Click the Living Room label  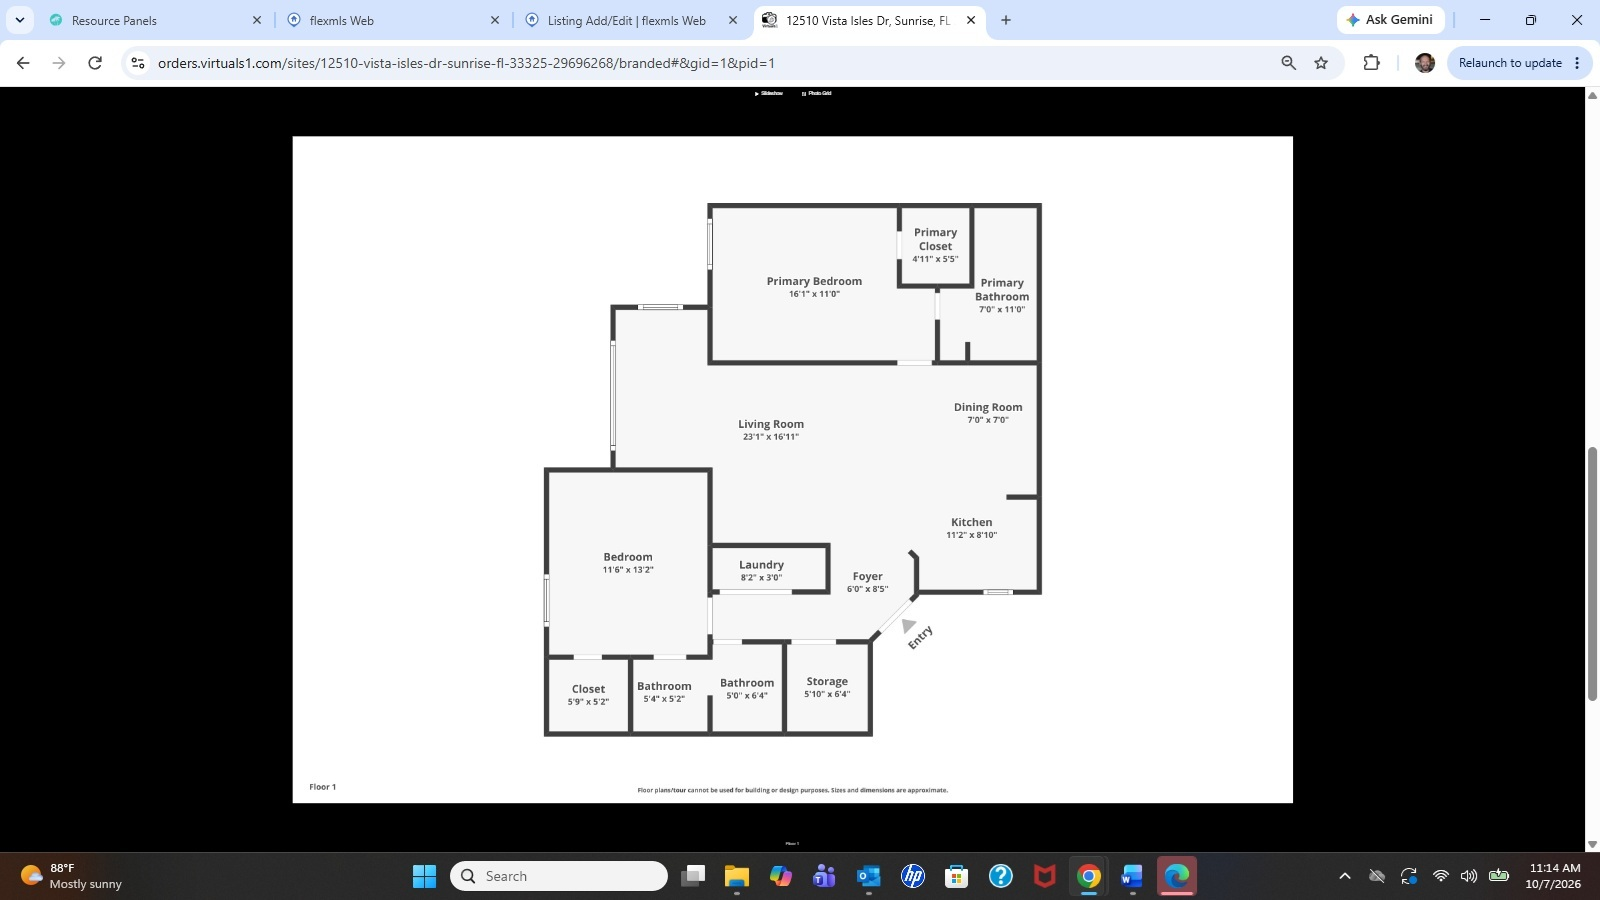pyautogui.click(x=771, y=424)
